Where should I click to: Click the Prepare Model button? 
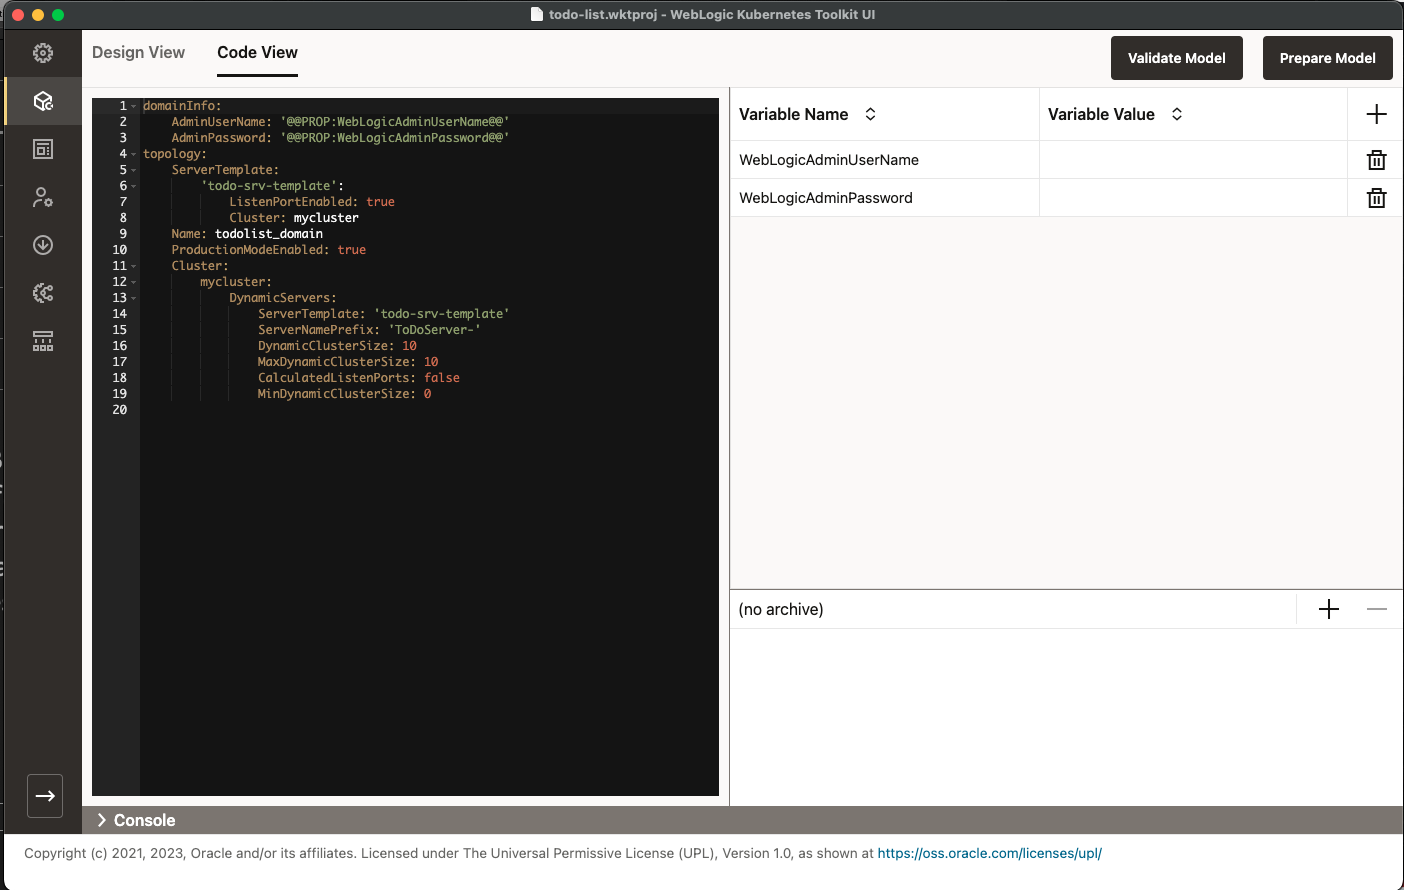click(1328, 58)
